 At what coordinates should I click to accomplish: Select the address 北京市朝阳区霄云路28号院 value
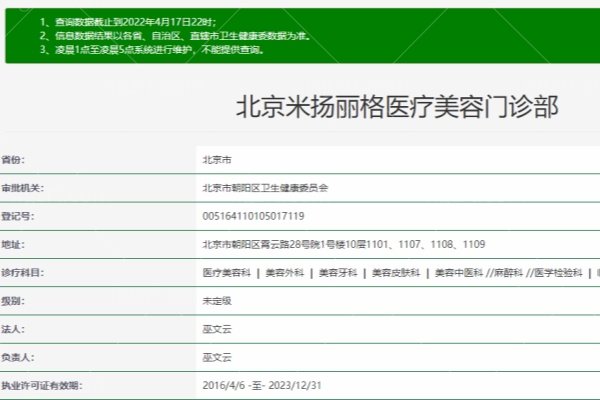tap(344, 244)
